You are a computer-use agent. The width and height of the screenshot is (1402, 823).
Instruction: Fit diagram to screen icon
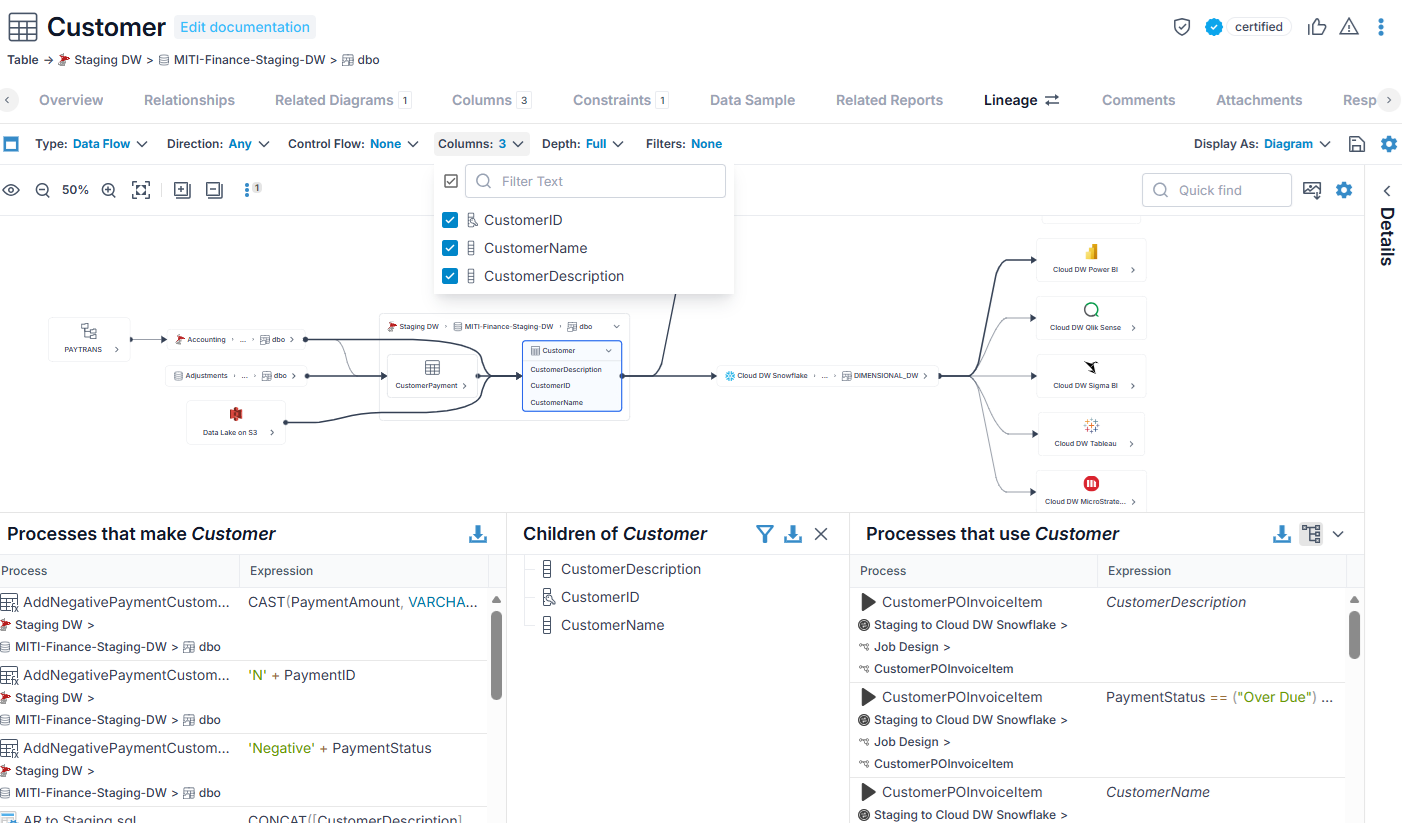(141, 190)
